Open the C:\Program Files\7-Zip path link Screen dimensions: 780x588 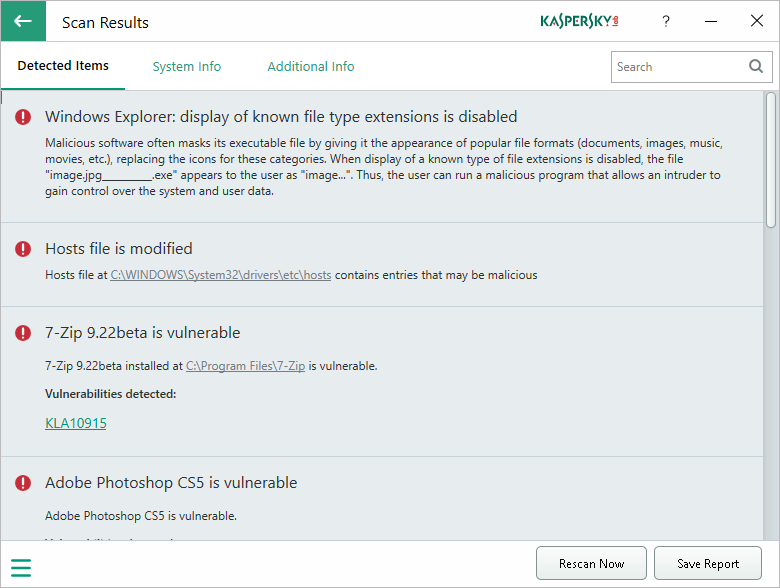point(245,366)
